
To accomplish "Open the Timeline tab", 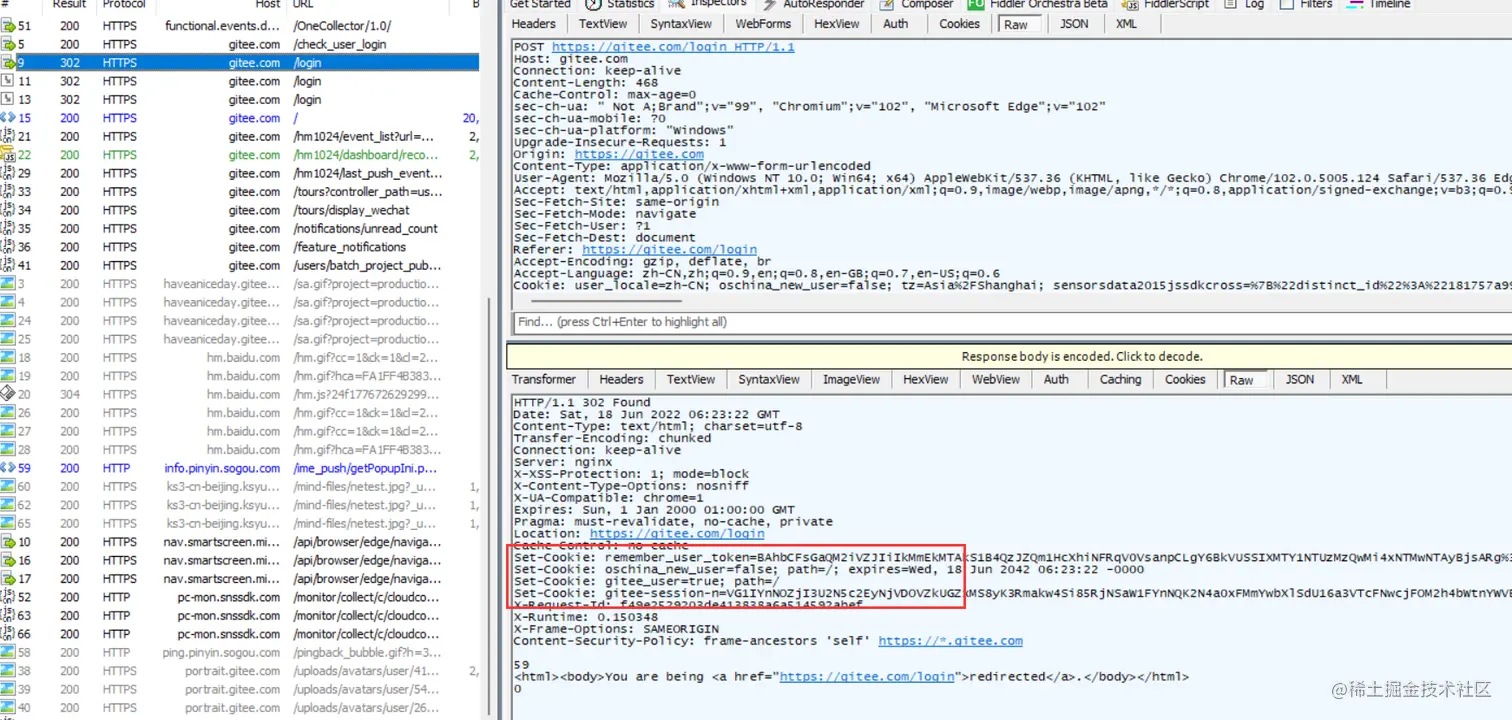I will coord(1379,4).
